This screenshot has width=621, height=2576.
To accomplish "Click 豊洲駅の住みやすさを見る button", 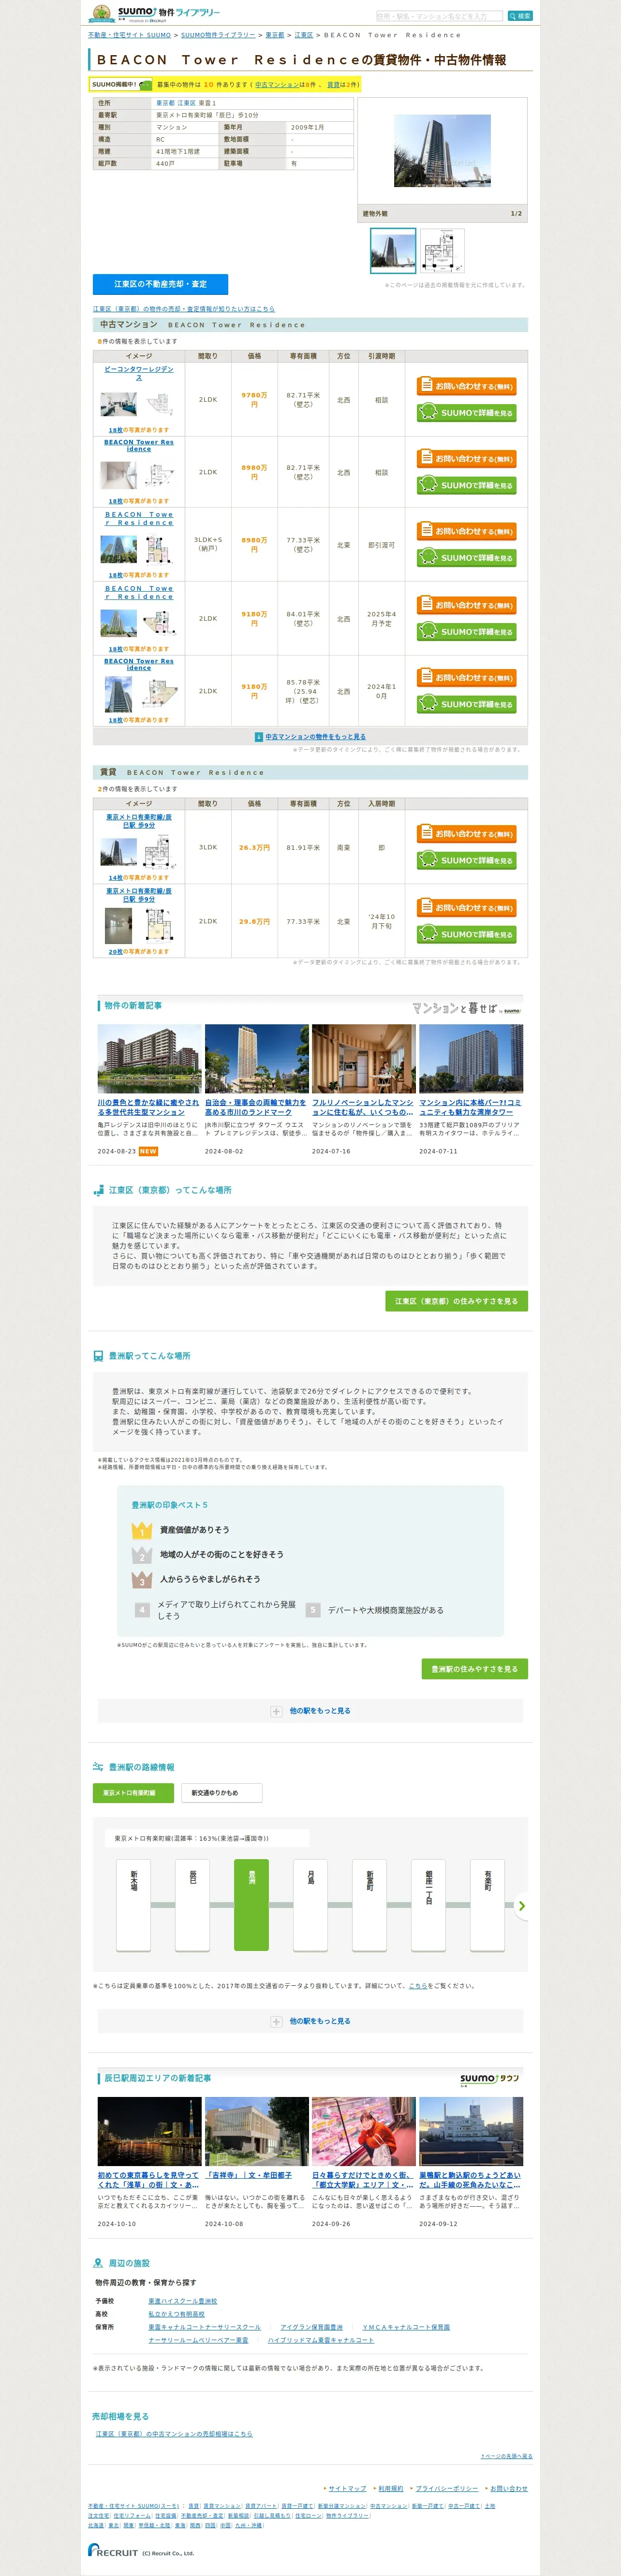I will [474, 1669].
